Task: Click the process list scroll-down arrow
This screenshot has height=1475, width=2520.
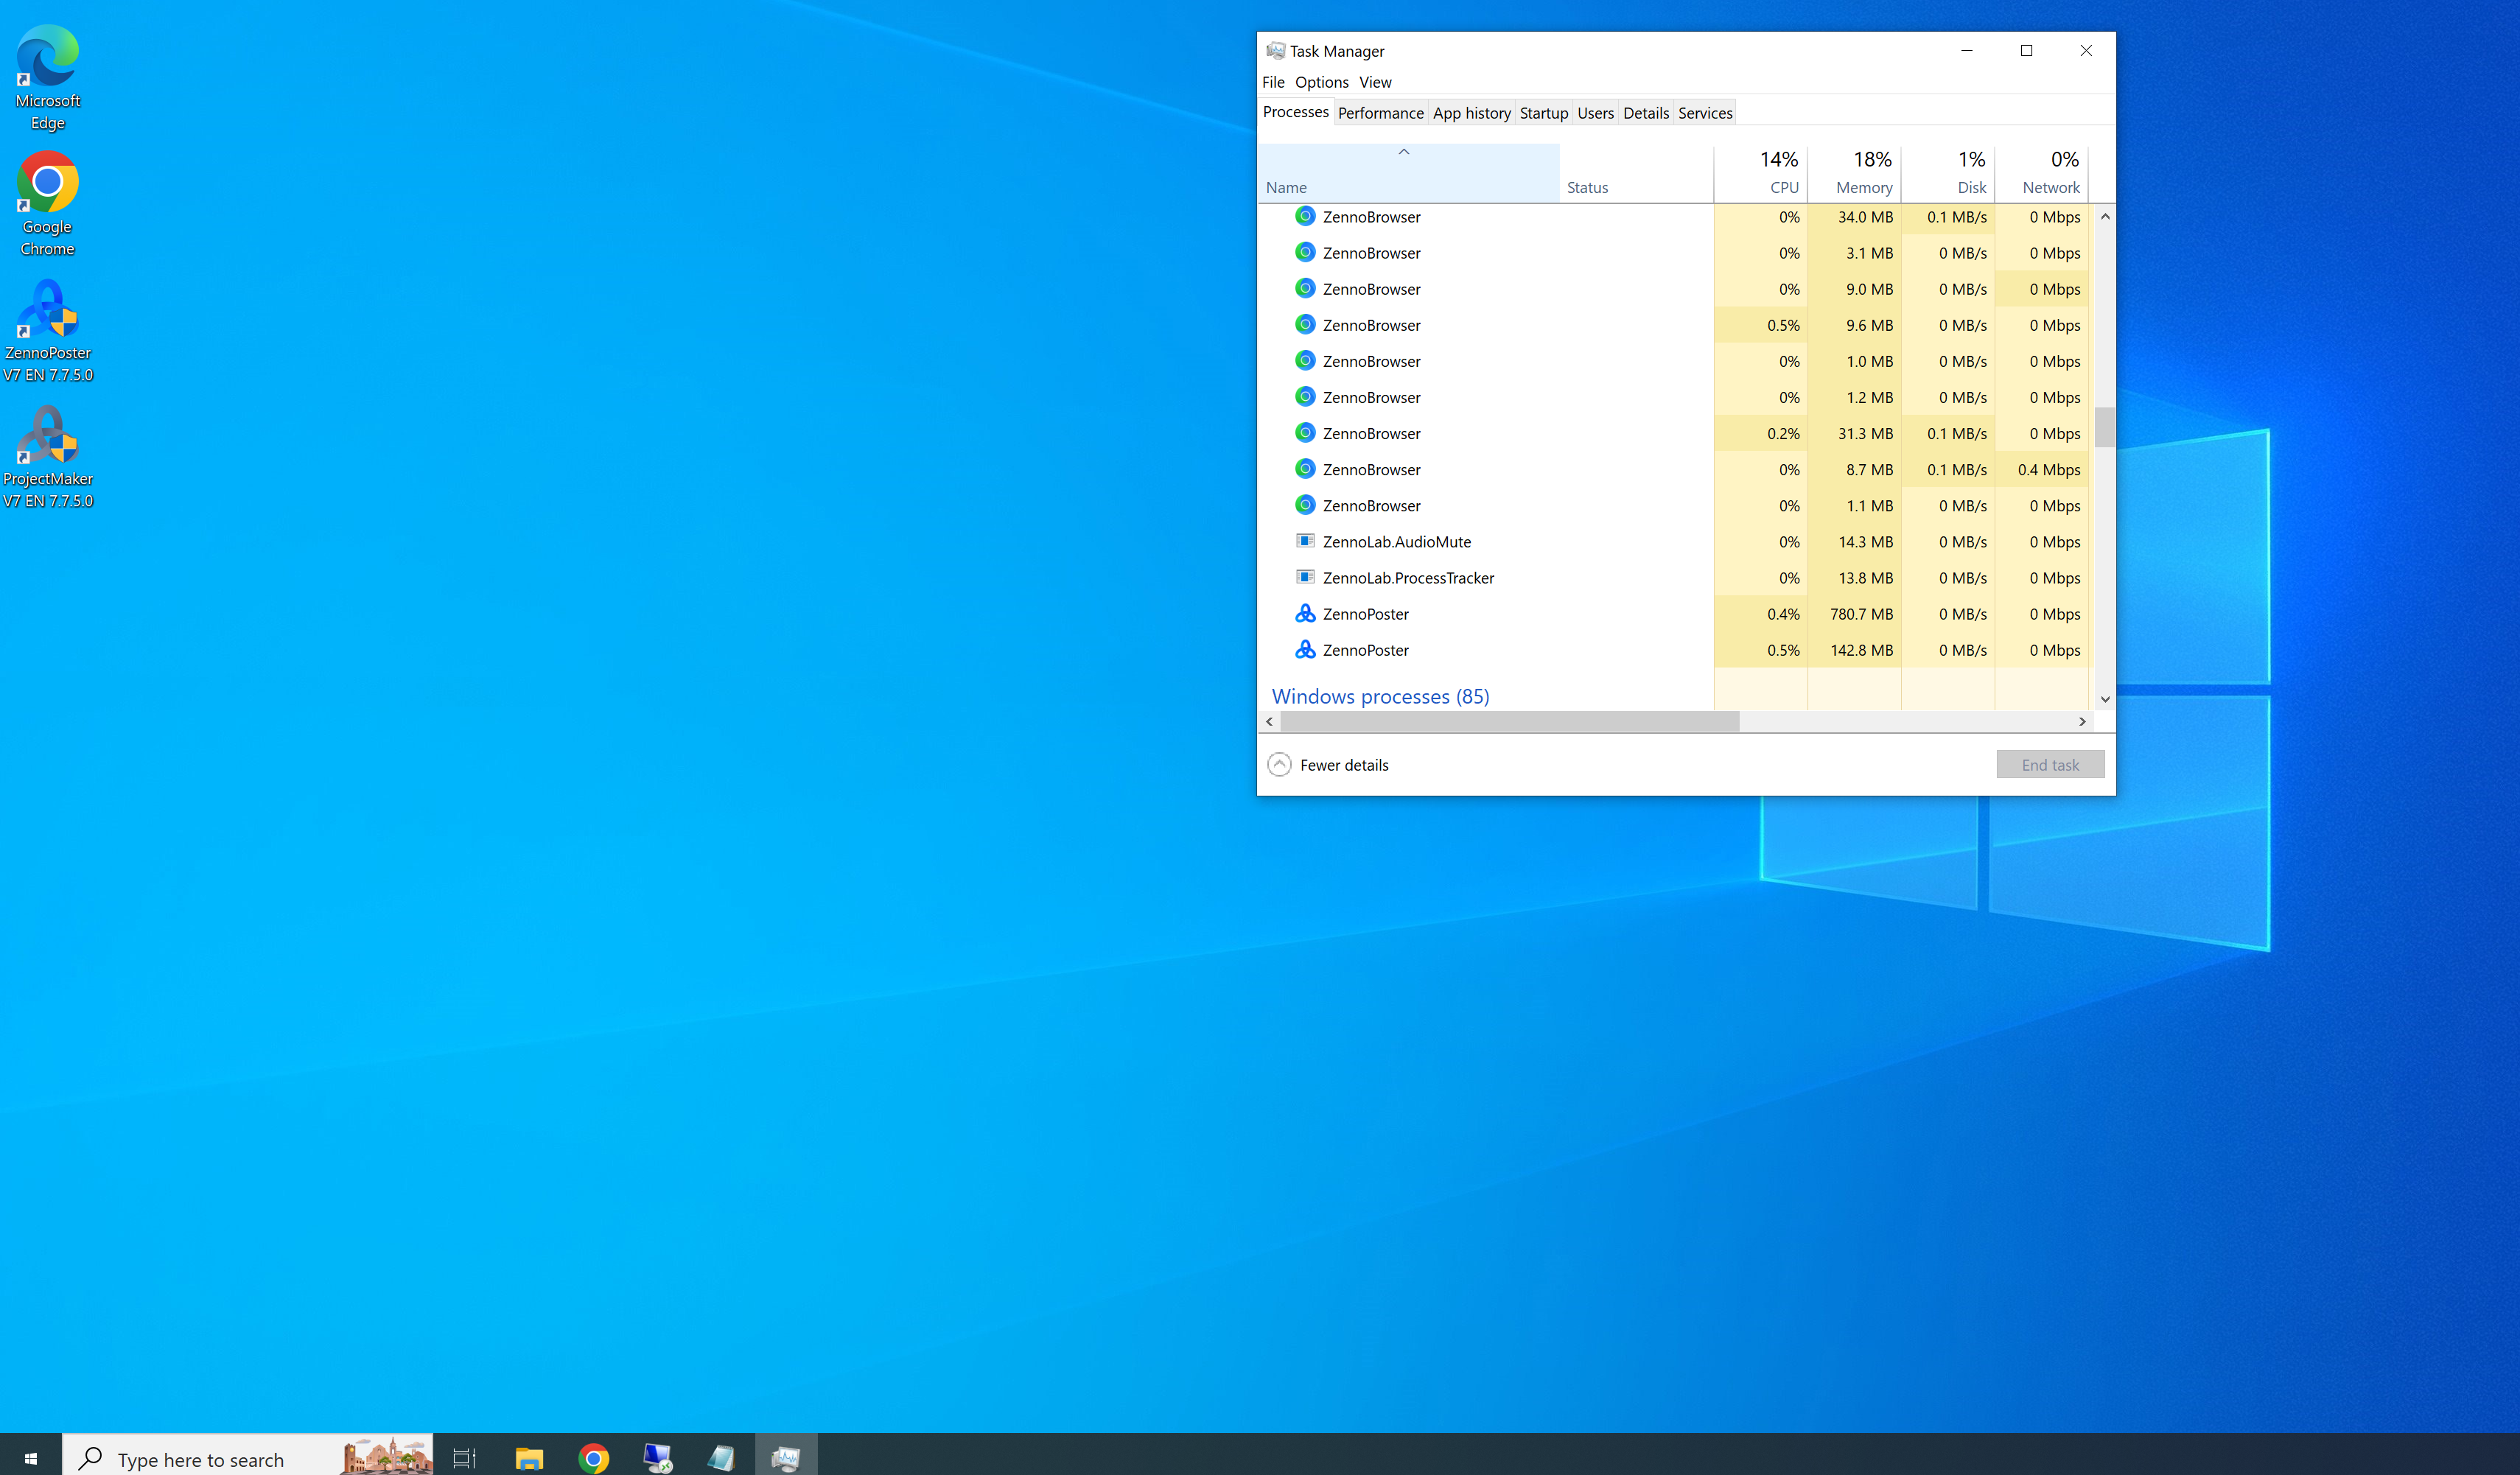Action: [2105, 699]
